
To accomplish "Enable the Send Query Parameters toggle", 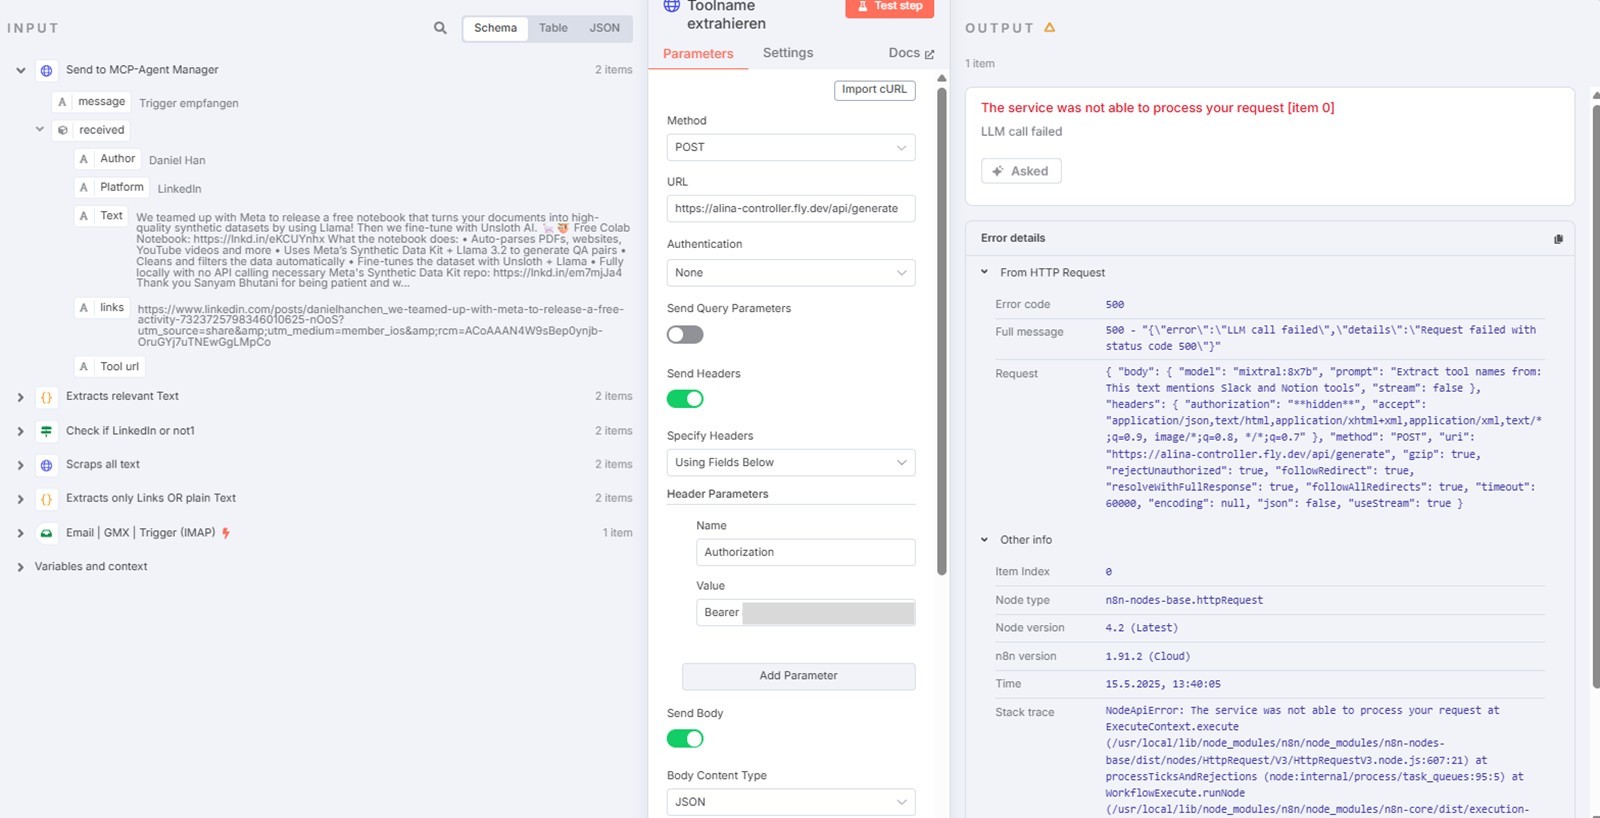I will click(x=685, y=335).
